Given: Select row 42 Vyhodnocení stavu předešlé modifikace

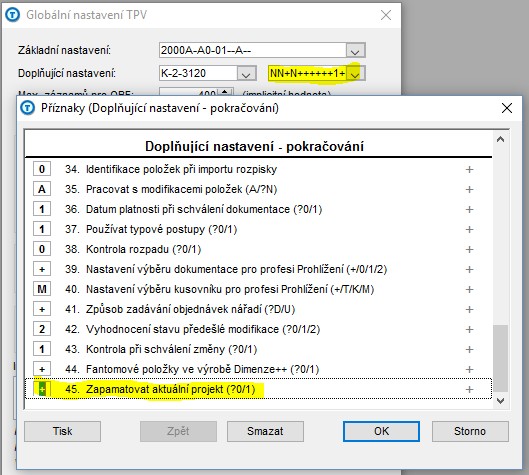Looking at the screenshot, I should pyautogui.click(x=258, y=329).
